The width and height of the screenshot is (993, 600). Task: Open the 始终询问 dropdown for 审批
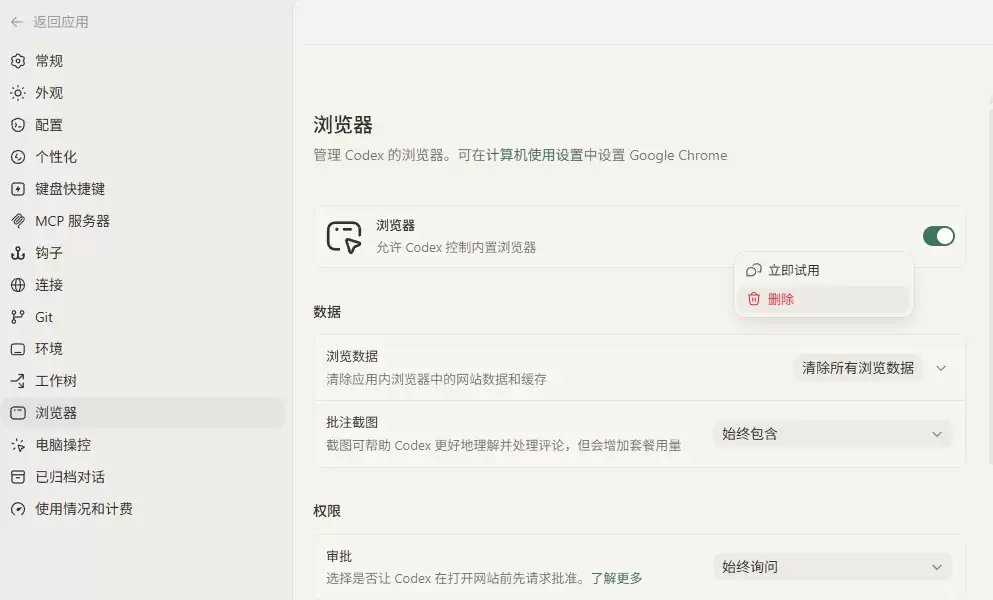tap(832, 567)
